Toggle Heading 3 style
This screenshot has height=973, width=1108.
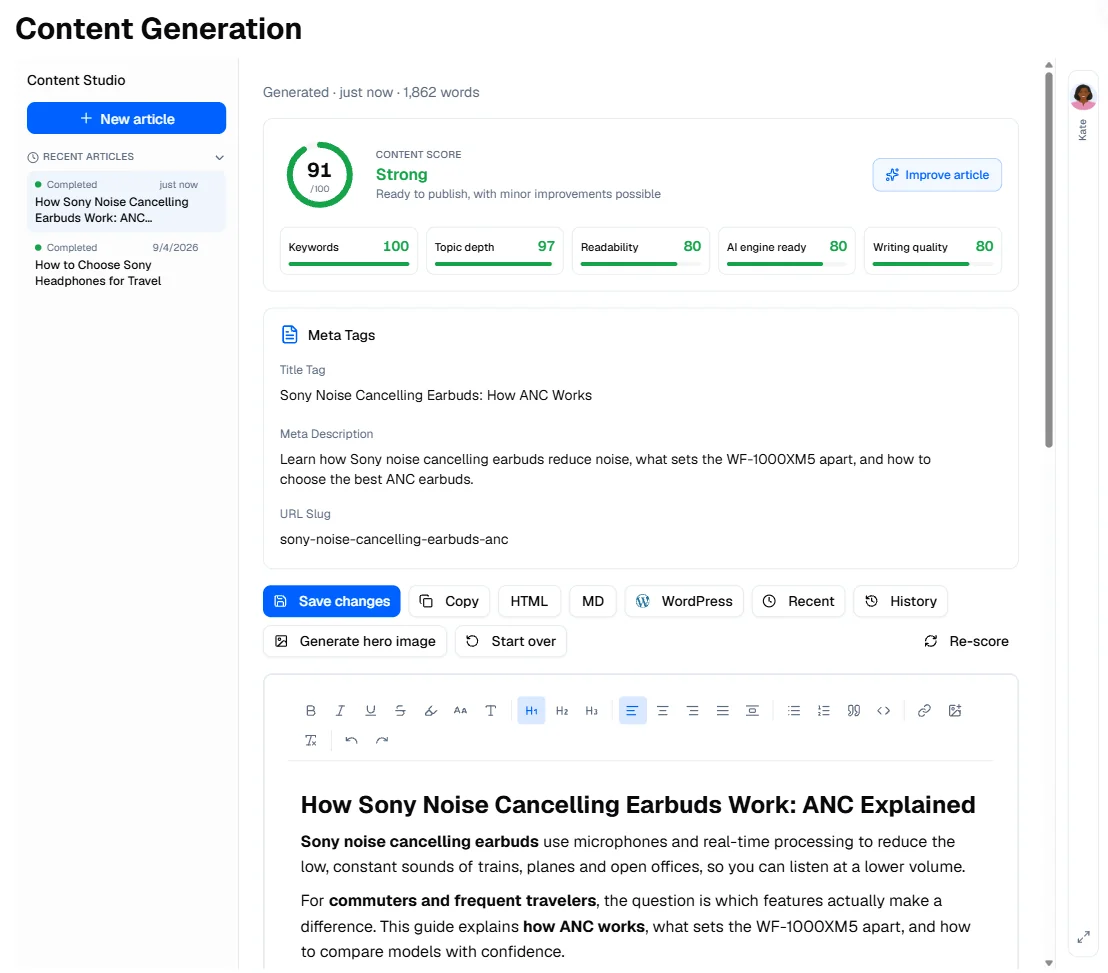(591, 710)
